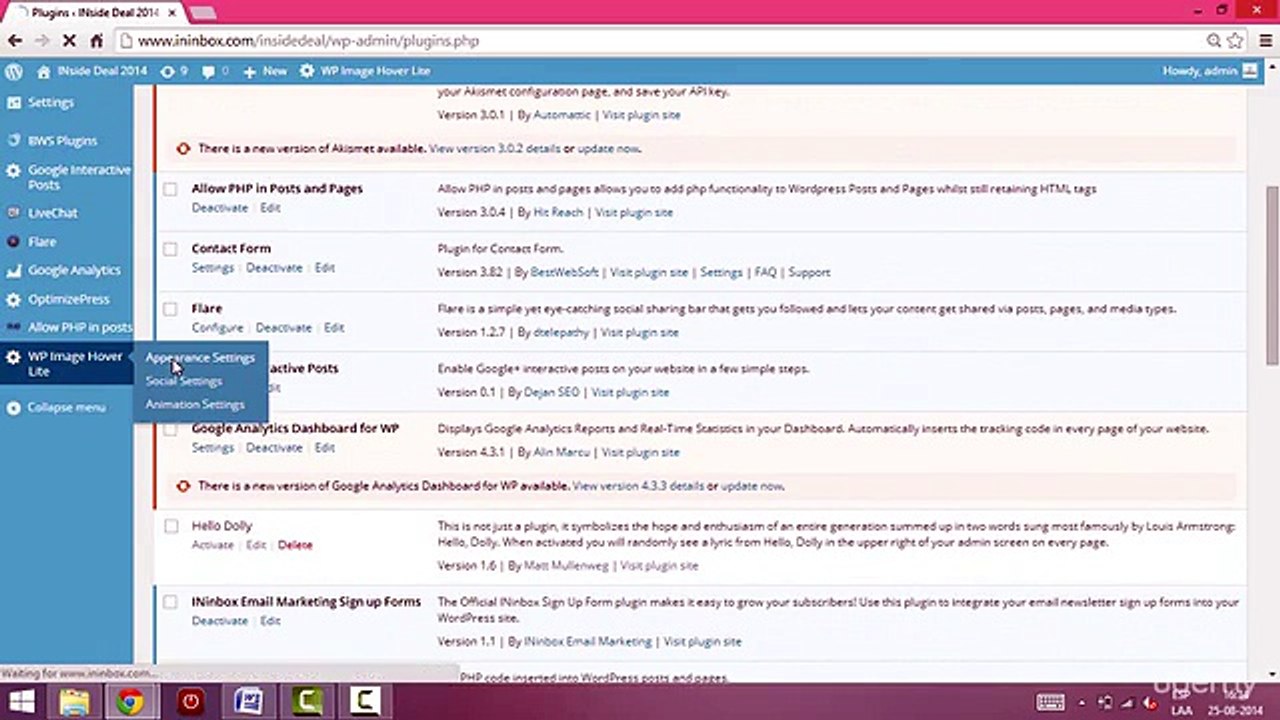Click the browser home button
The width and height of the screenshot is (1280, 720).
96,41
